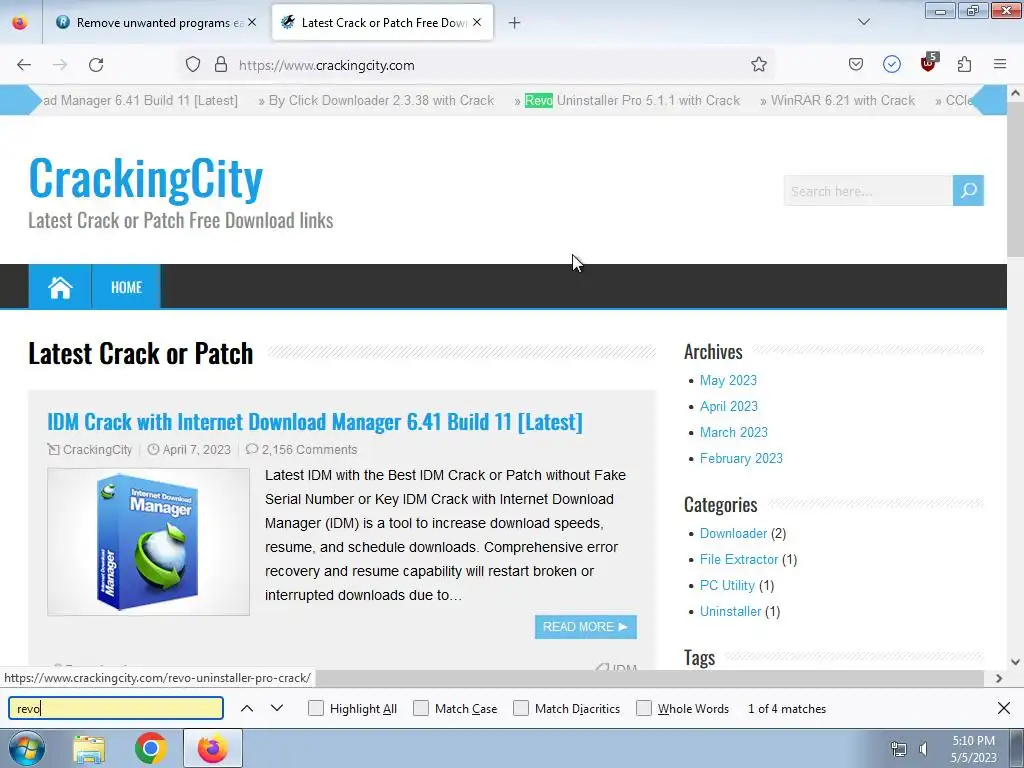Open the Firefox application menu
1024x768 pixels.
[x=1000, y=64]
